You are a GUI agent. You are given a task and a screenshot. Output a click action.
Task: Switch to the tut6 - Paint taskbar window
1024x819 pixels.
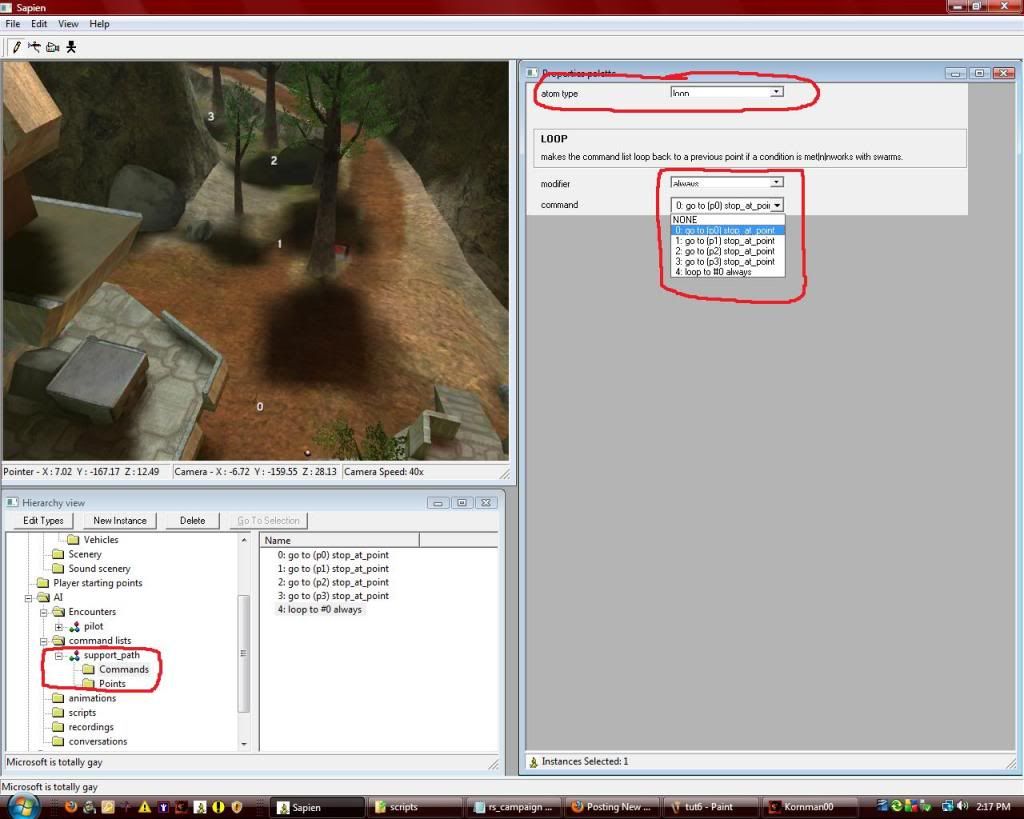tap(711, 807)
